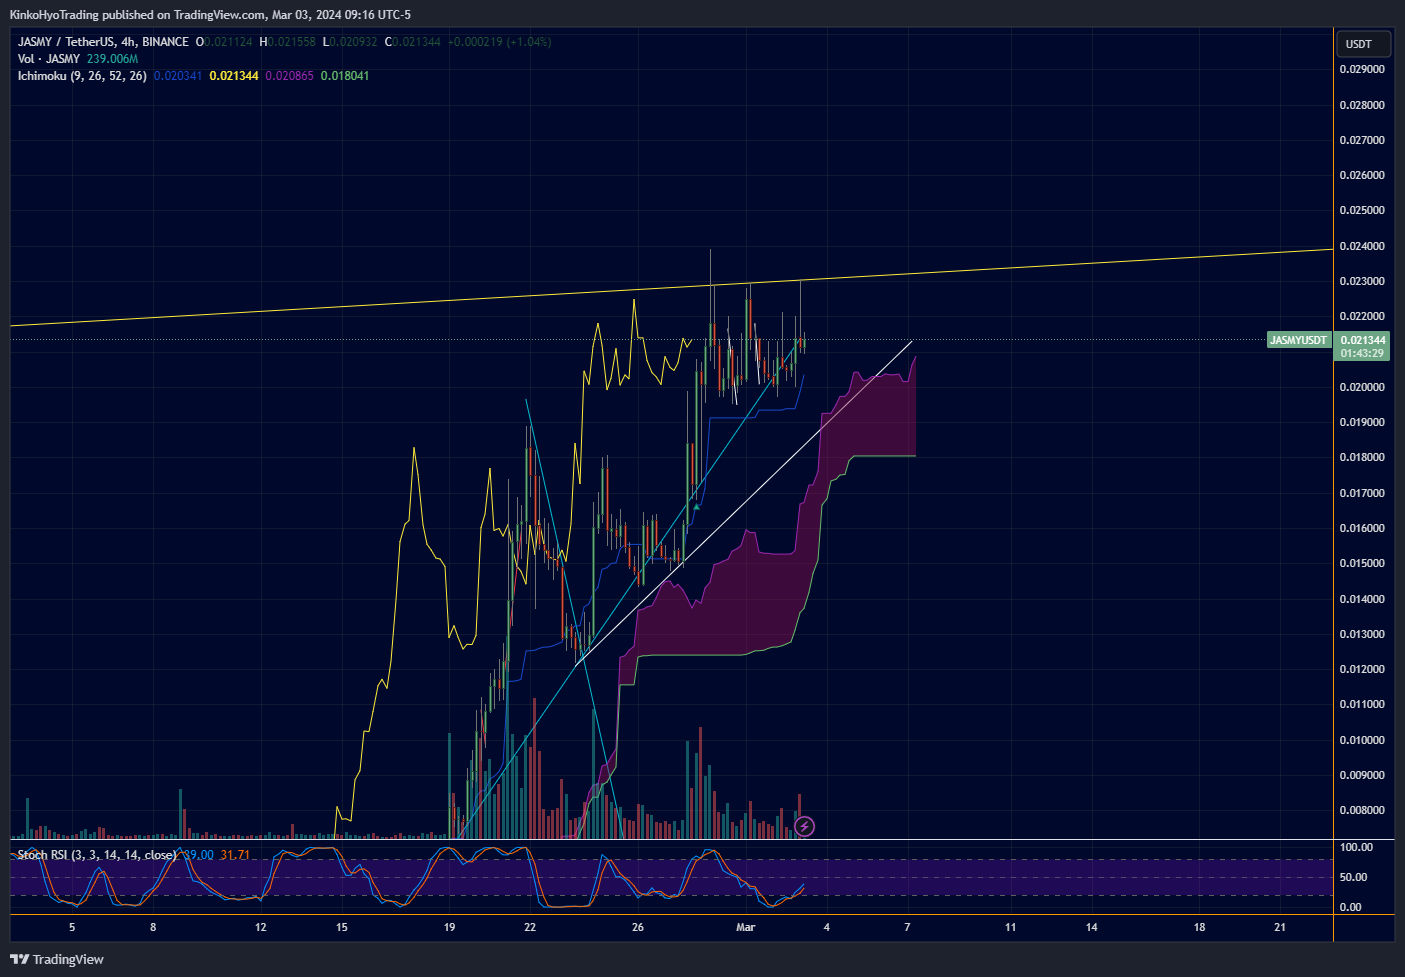The height and width of the screenshot is (977, 1405).
Task: Select the Stoch RSI (3, 3, 14, 14, close) legend
Action: click(97, 855)
